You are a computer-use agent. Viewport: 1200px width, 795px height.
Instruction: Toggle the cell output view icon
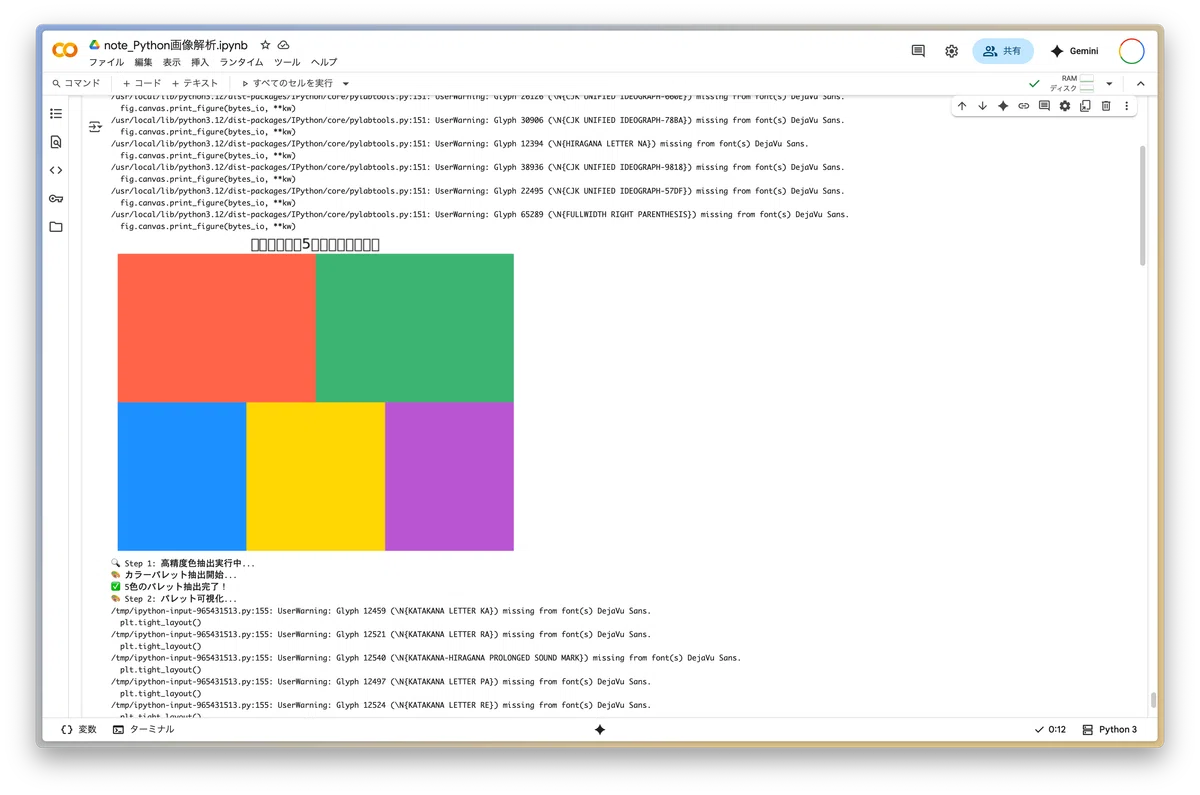pos(95,127)
